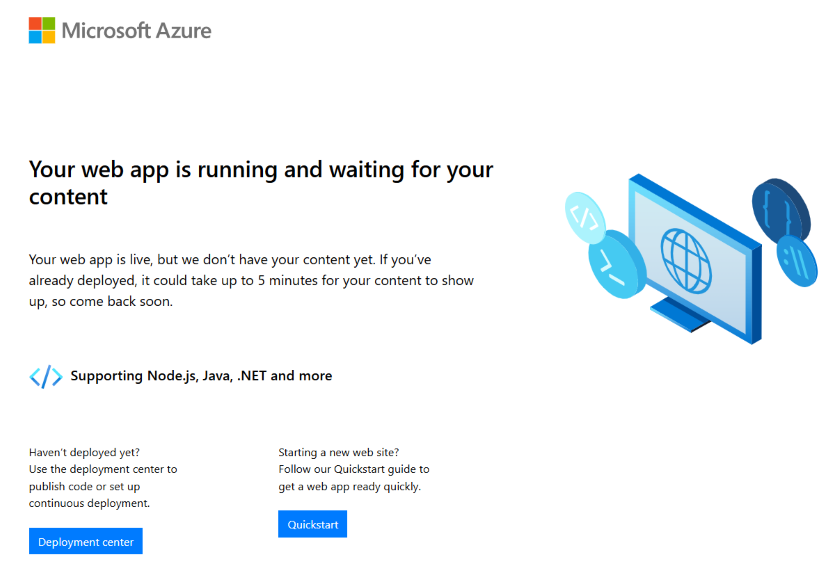The image size is (840, 571).
Task: Click the Supporting Node.js, Java, .NET text
Action: (201, 376)
